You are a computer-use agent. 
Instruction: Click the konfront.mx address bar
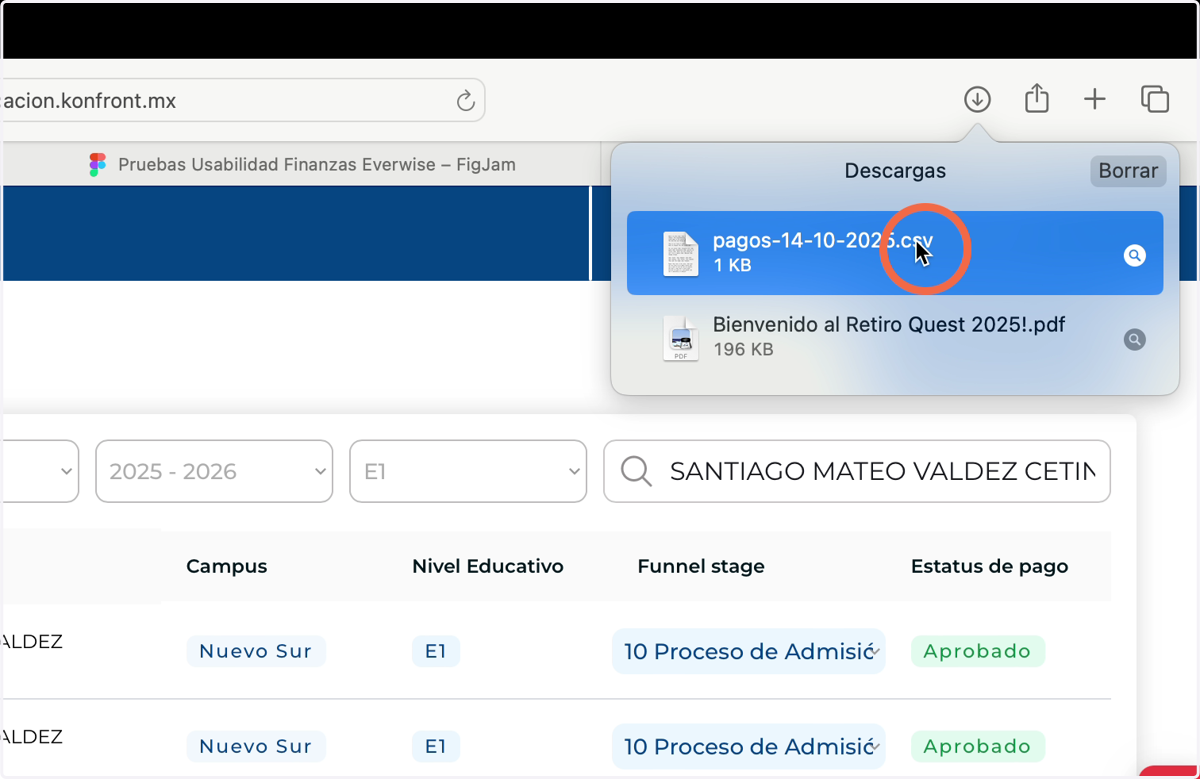point(244,101)
